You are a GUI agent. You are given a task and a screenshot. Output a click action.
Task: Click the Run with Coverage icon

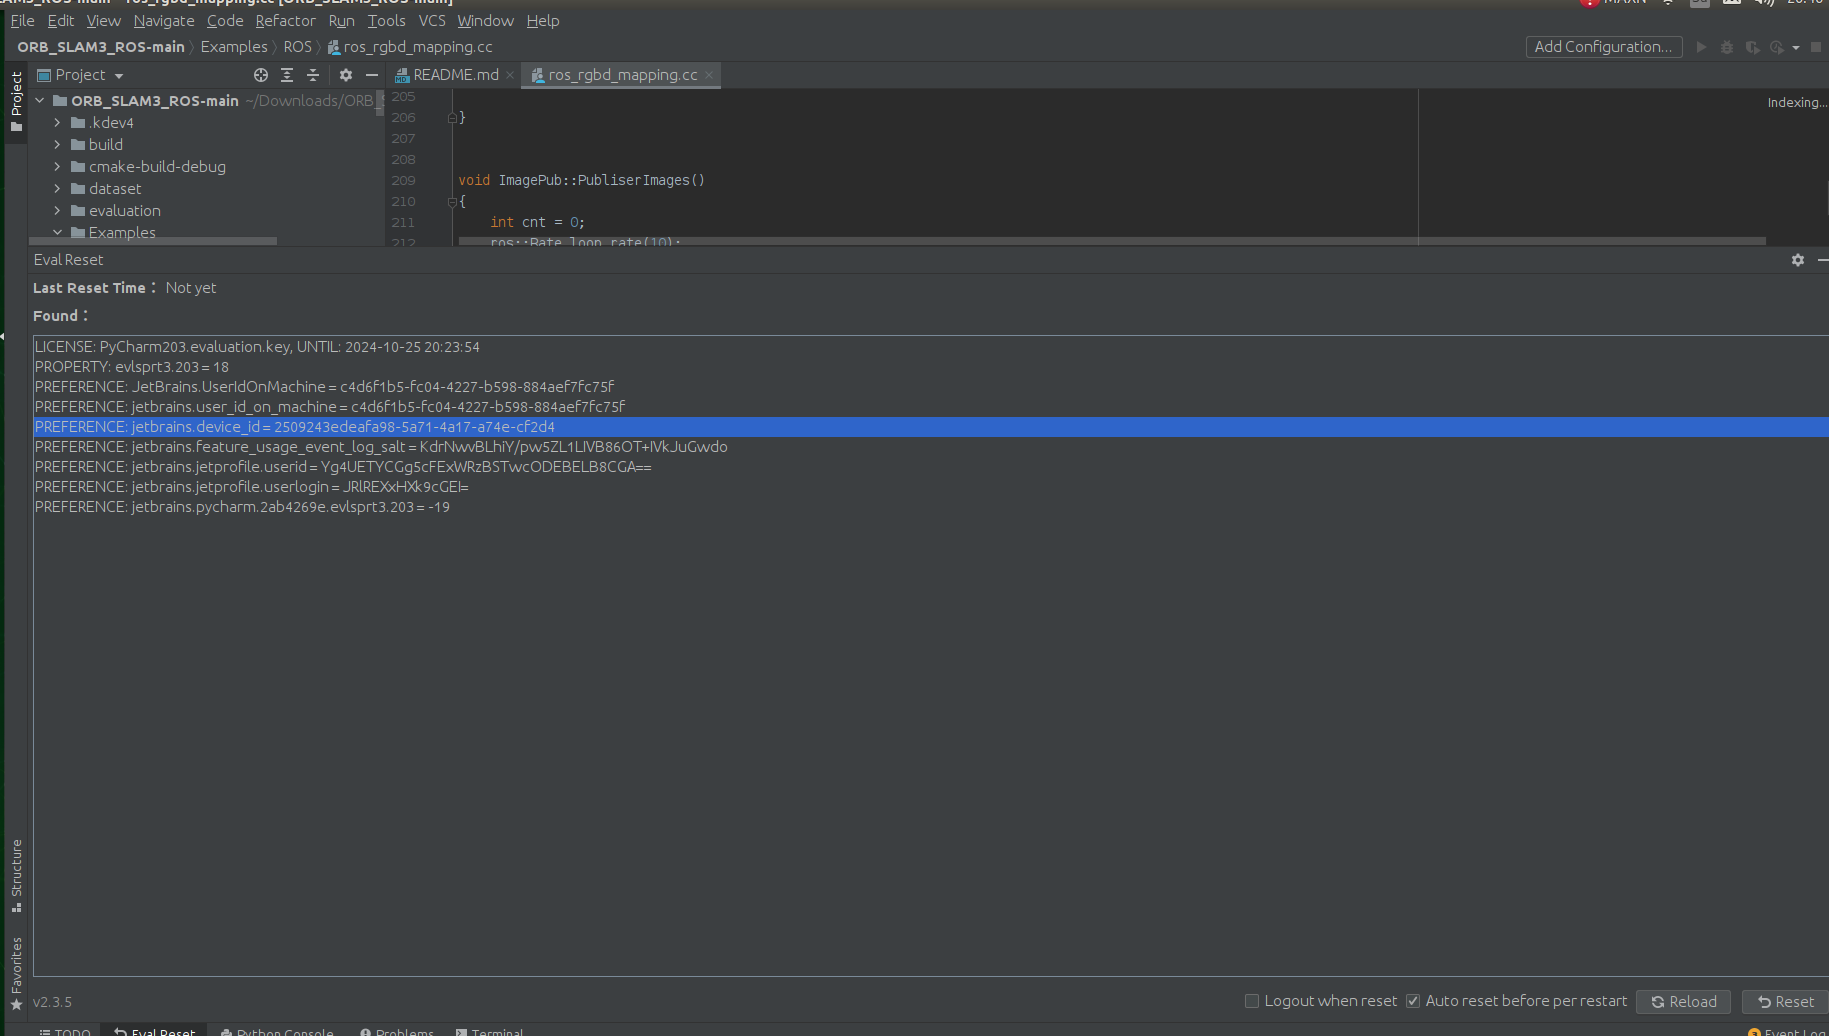(x=1752, y=47)
